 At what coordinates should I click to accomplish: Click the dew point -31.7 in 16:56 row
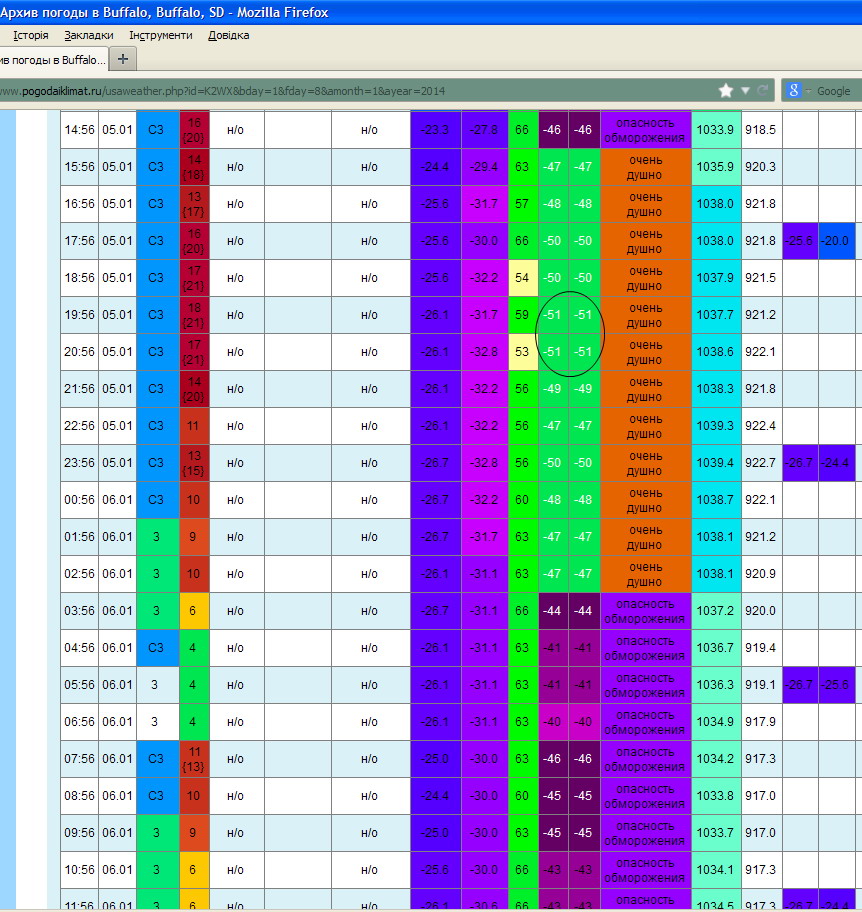pos(484,204)
